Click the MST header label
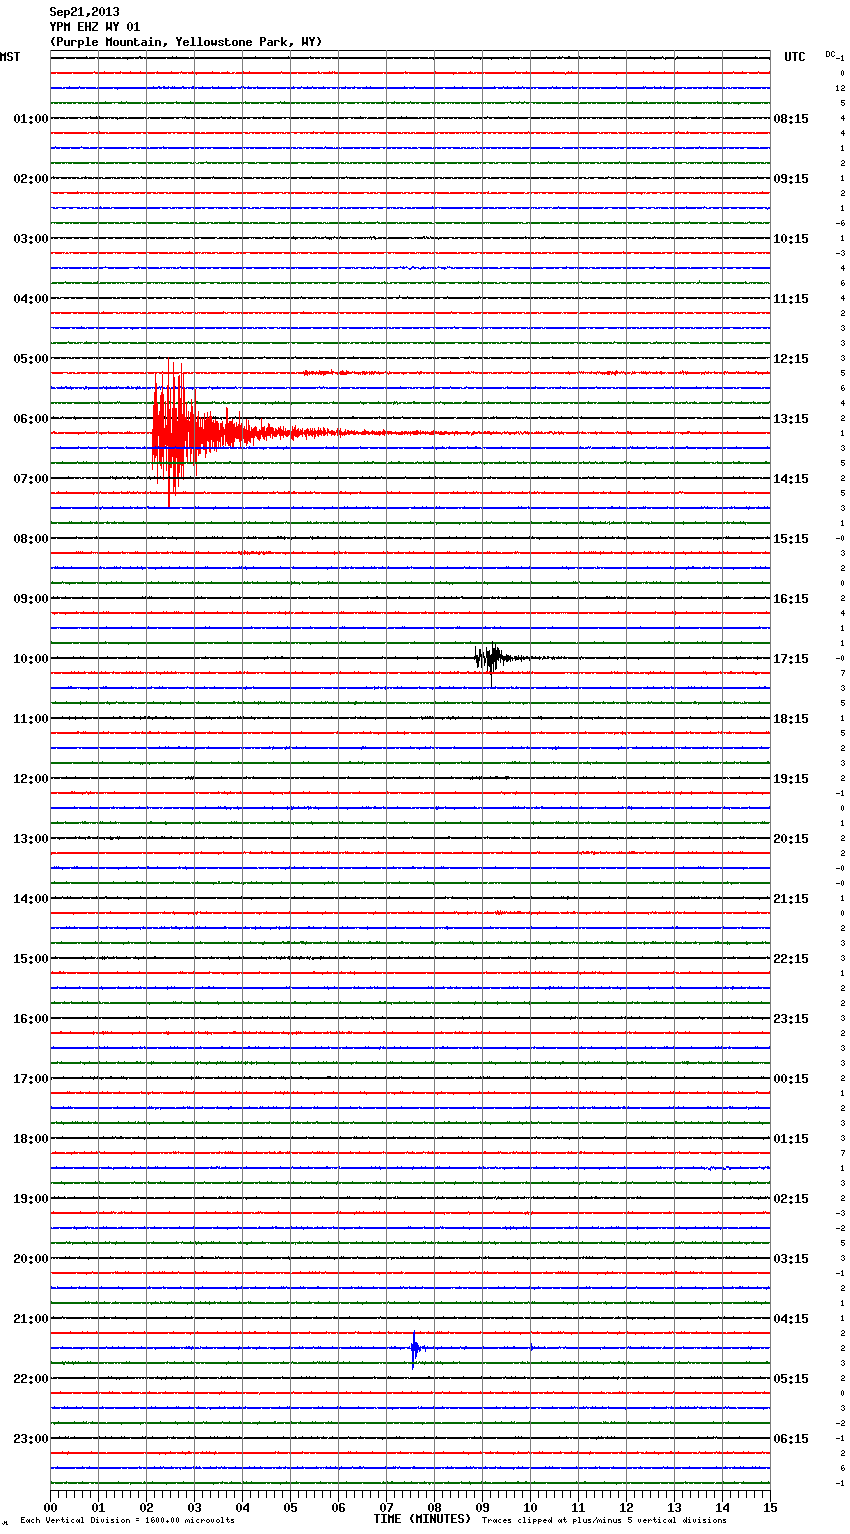Screen dimensions: 850x1534 click(10, 57)
